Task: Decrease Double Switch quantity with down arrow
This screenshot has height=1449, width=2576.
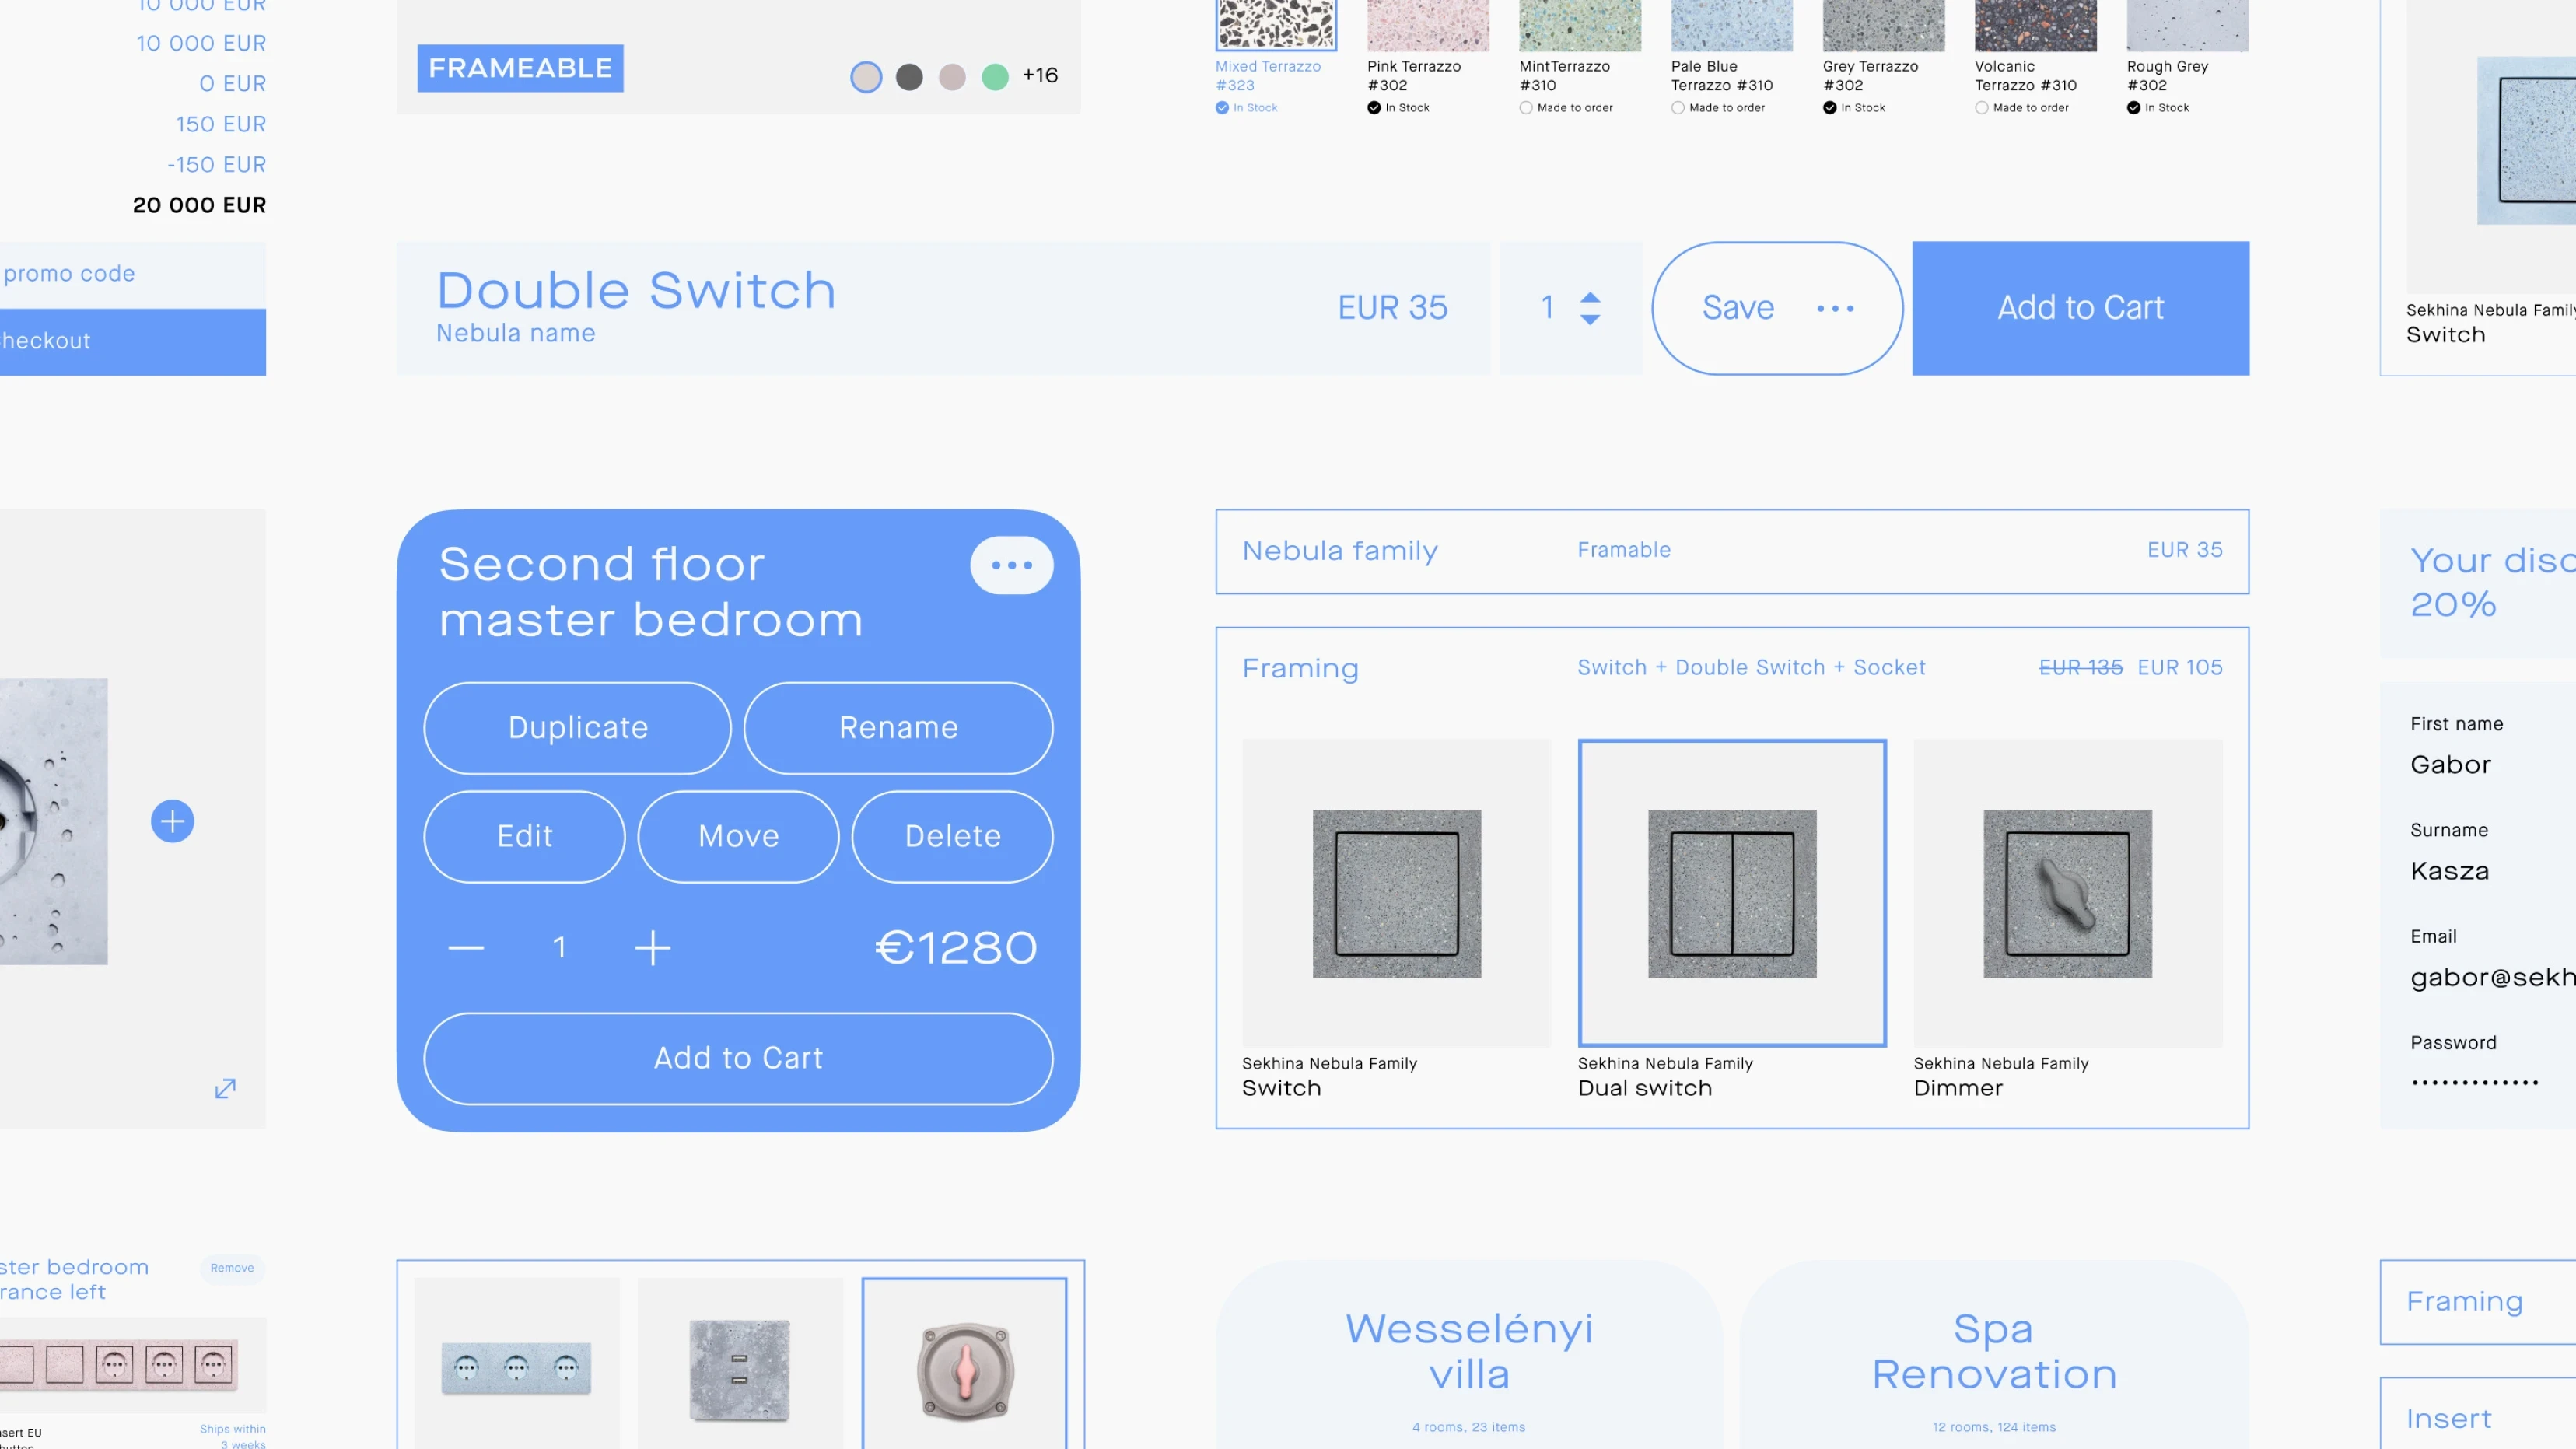Action: point(1590,320)
